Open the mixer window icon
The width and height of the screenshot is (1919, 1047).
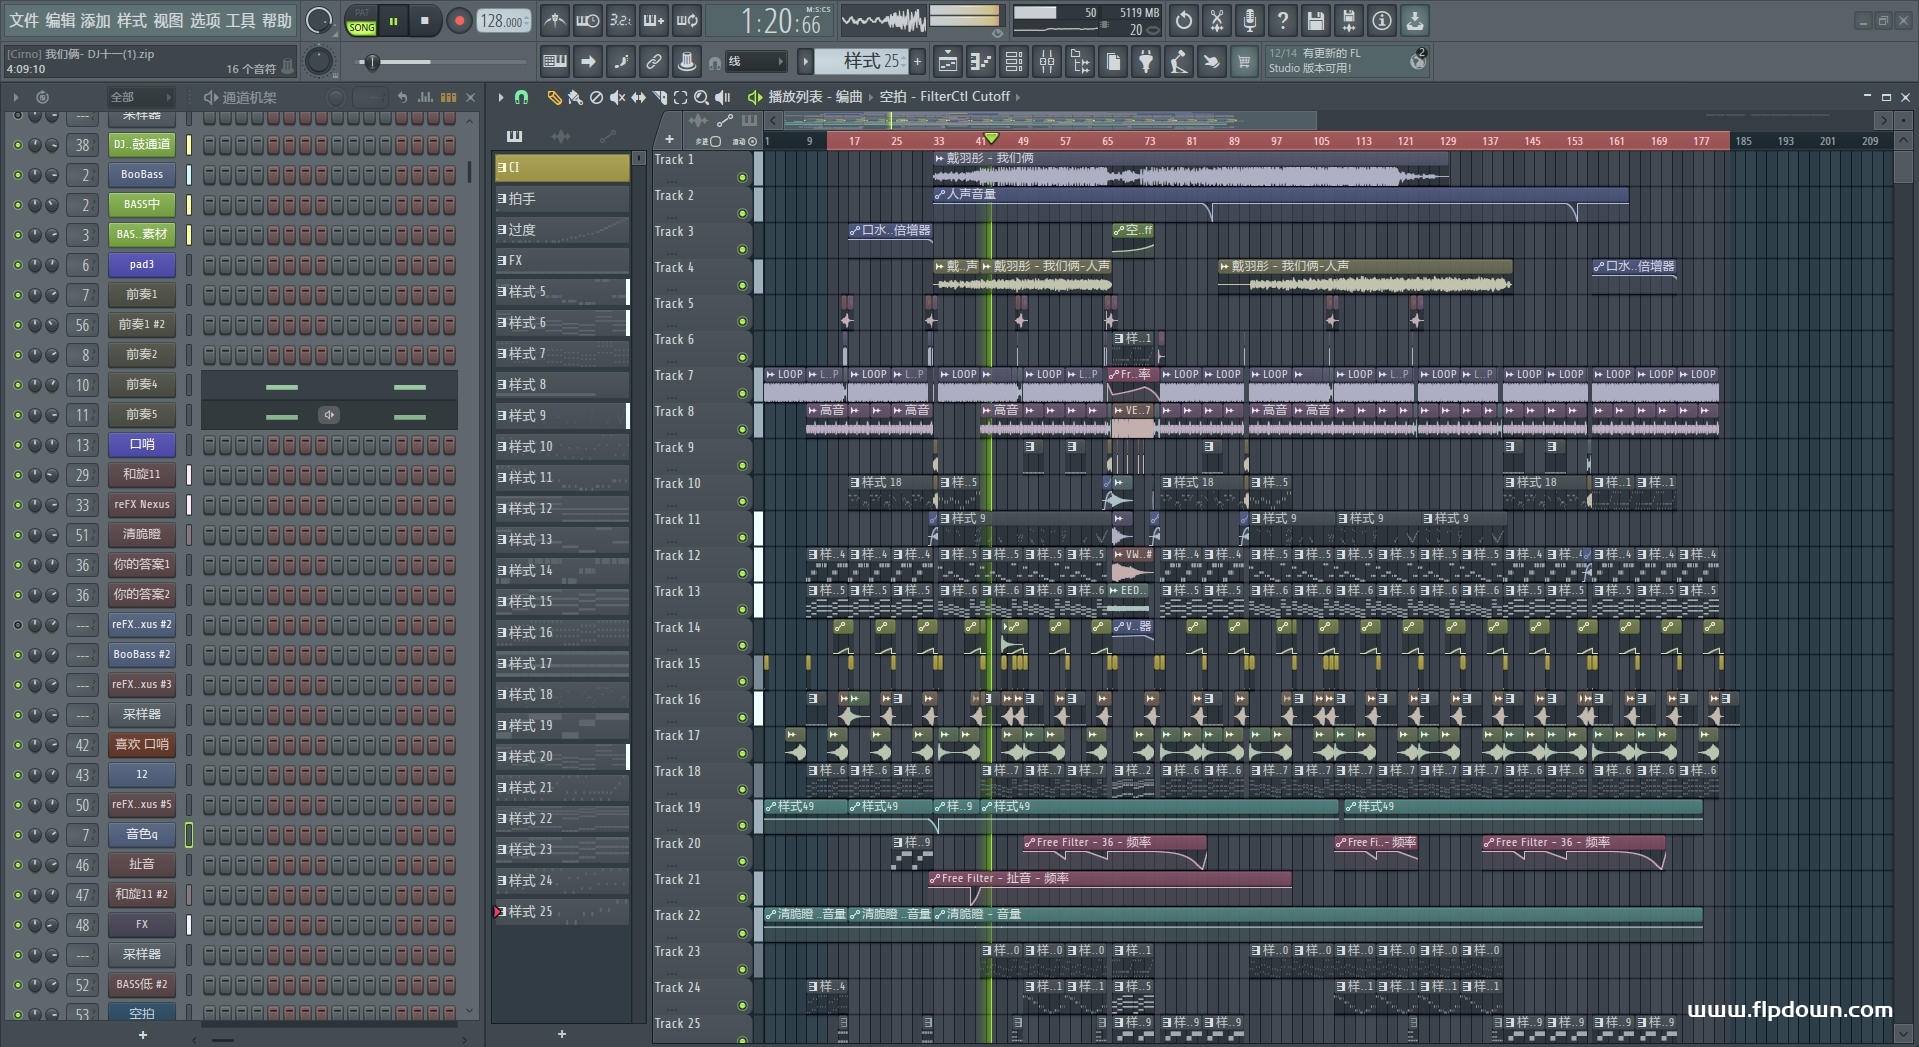pyautogui.click(x=1047, y=62)
